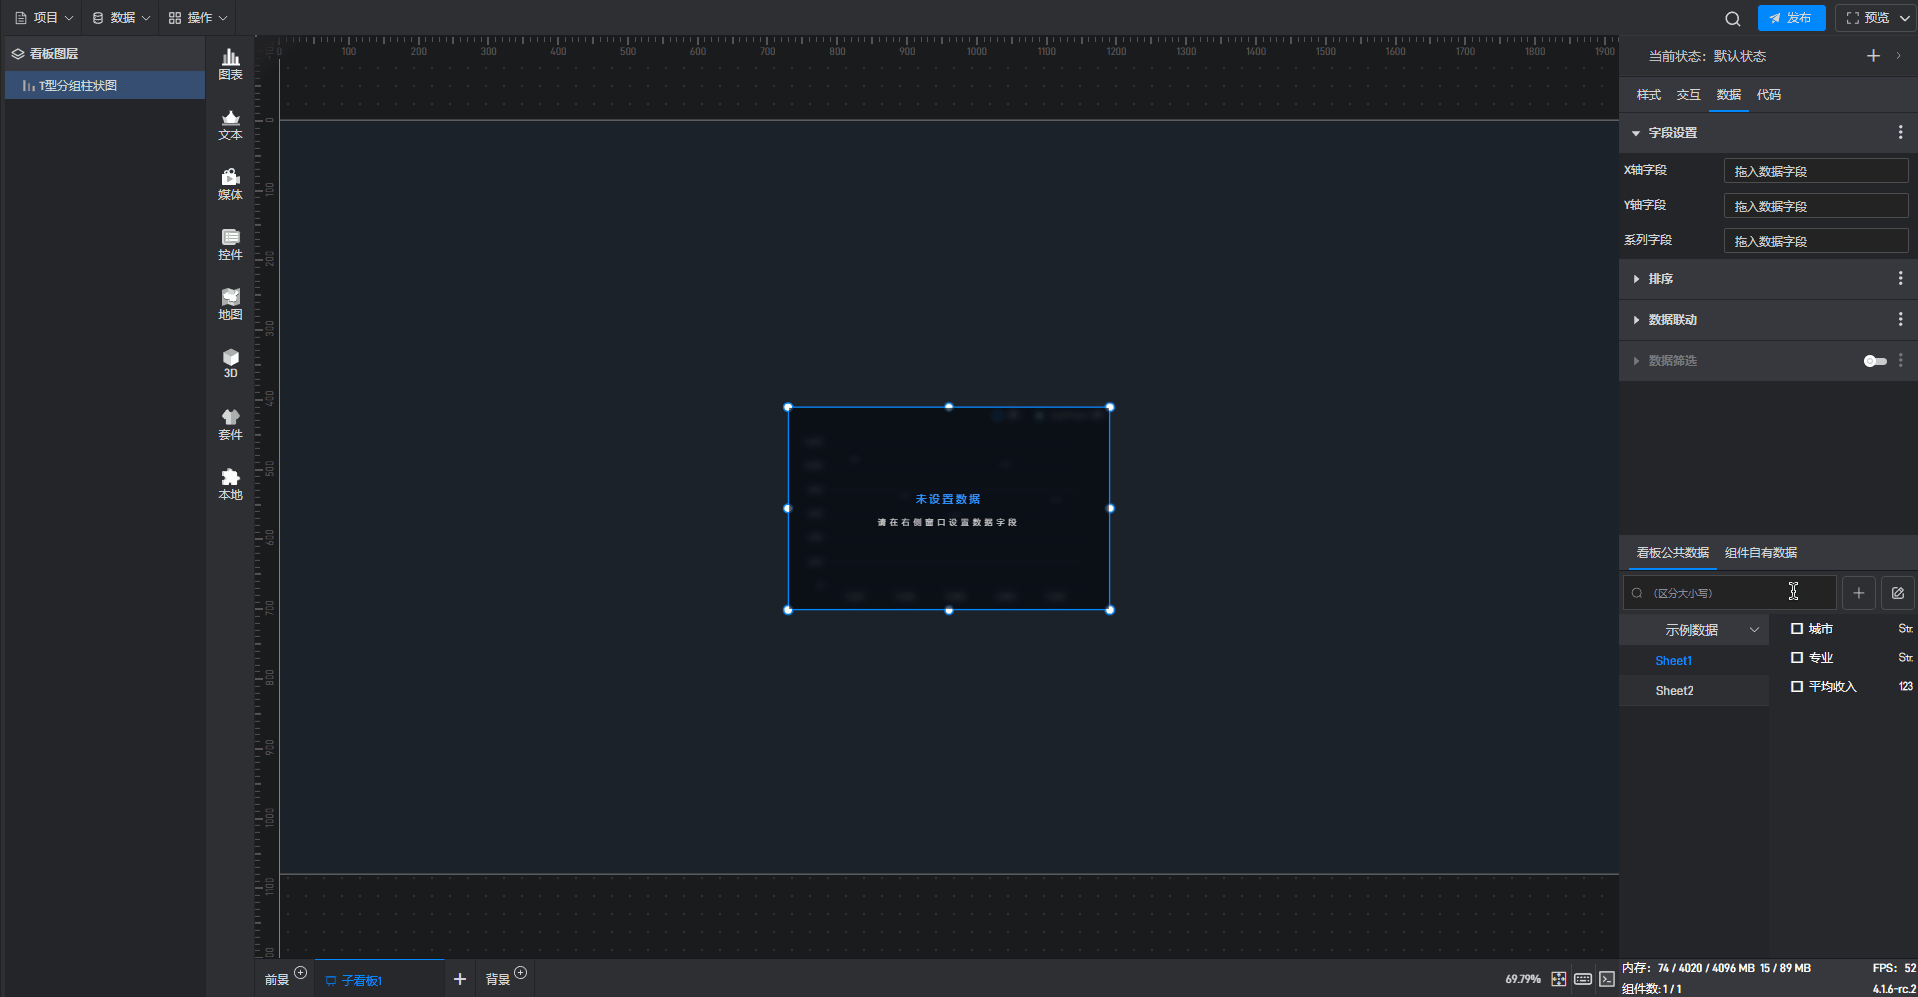Viewport: 1918px width, 997px height.
Task: Open the 媒体 media components icon
Action: pos(230,184)
